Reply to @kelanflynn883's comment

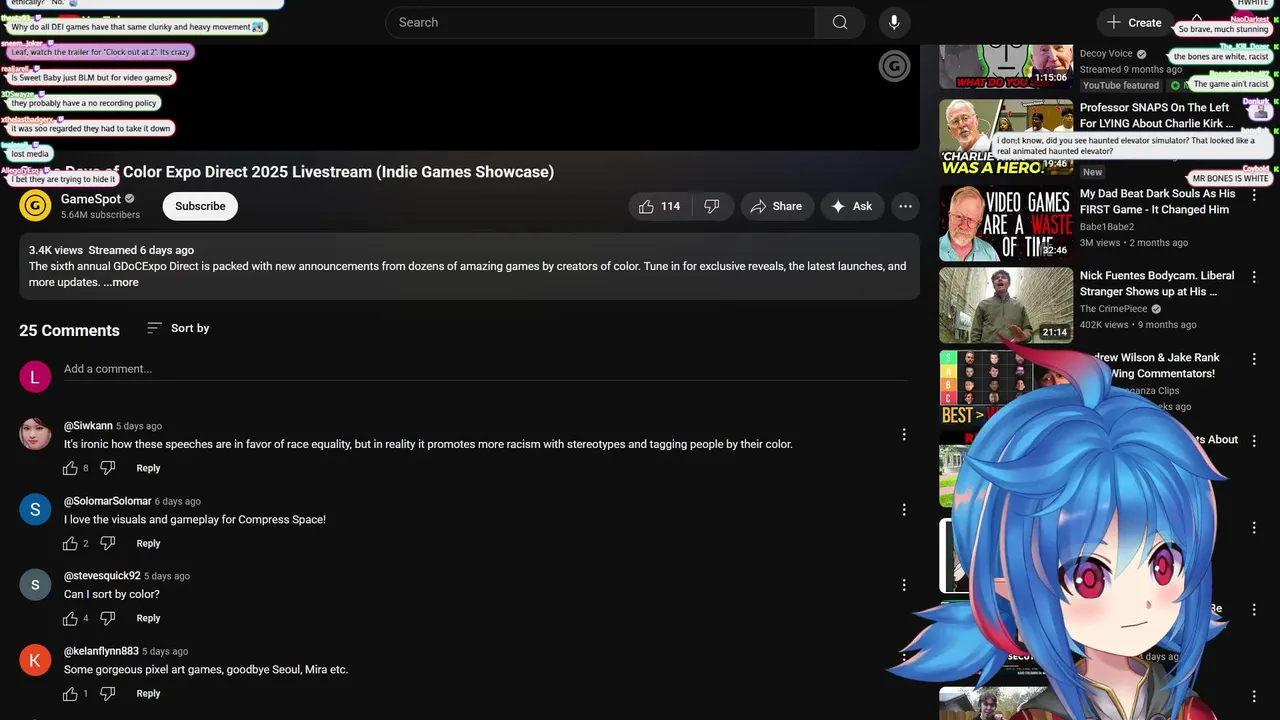pos(148,693)
